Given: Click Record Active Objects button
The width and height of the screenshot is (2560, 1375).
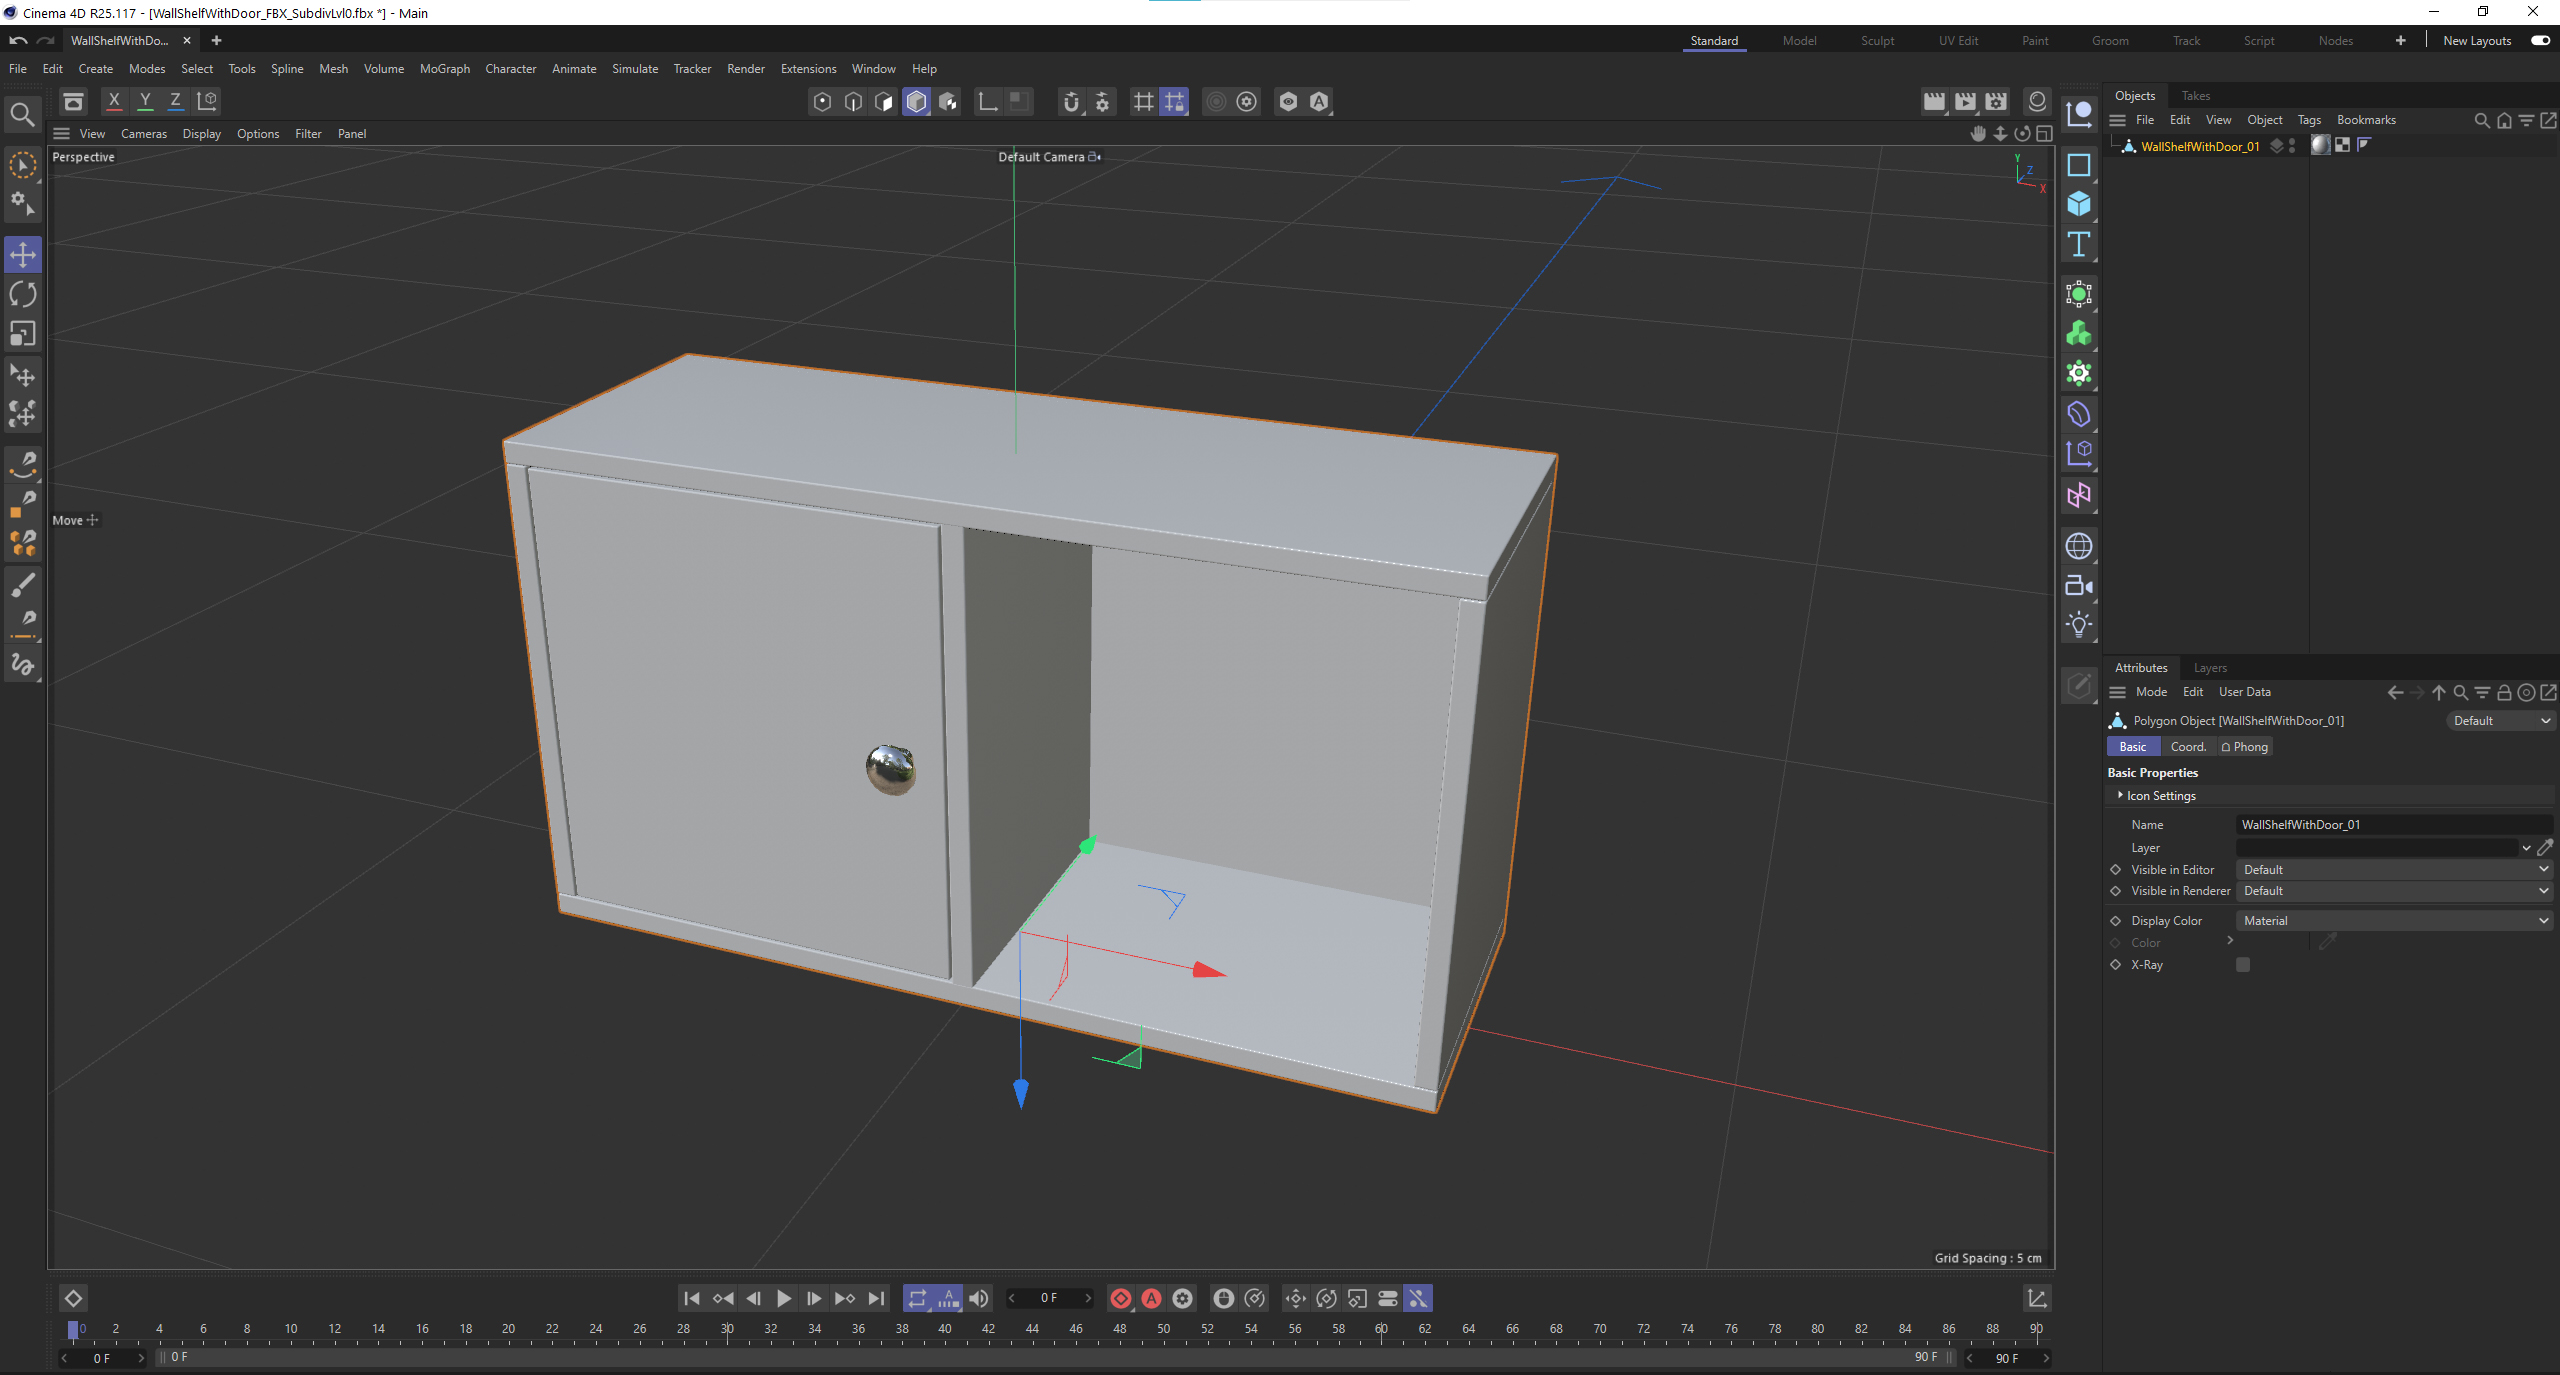Looking at the screenshot, I should [x=1121, y=1298].
